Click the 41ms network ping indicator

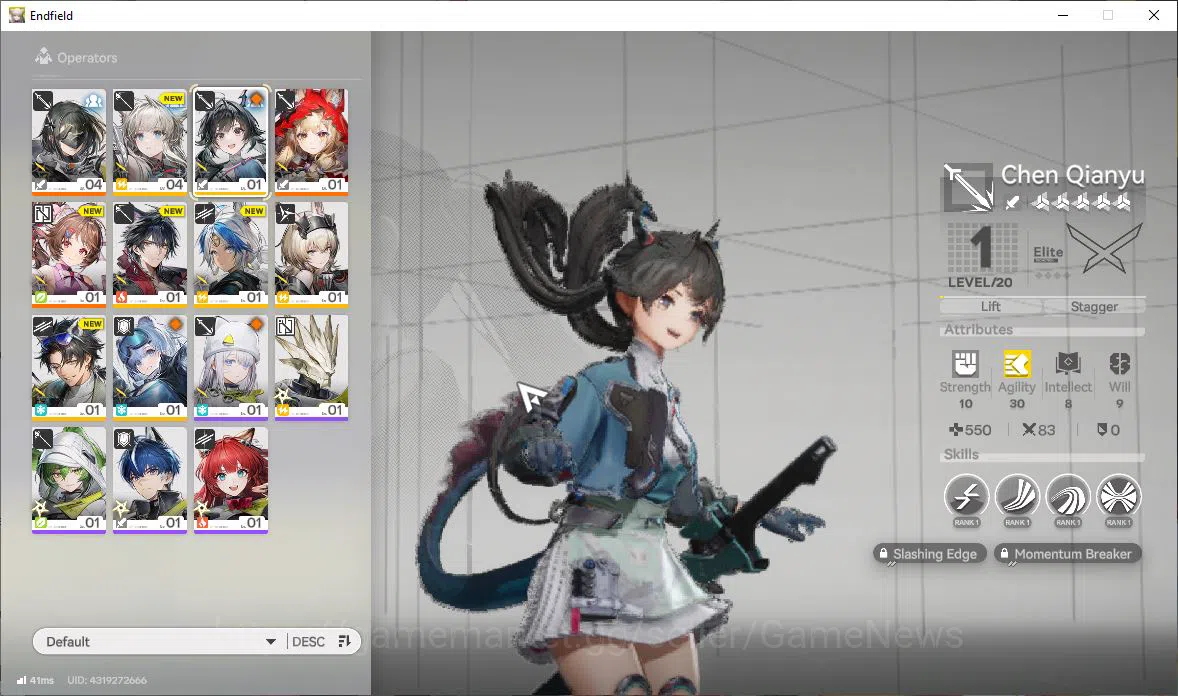point(35,680)
